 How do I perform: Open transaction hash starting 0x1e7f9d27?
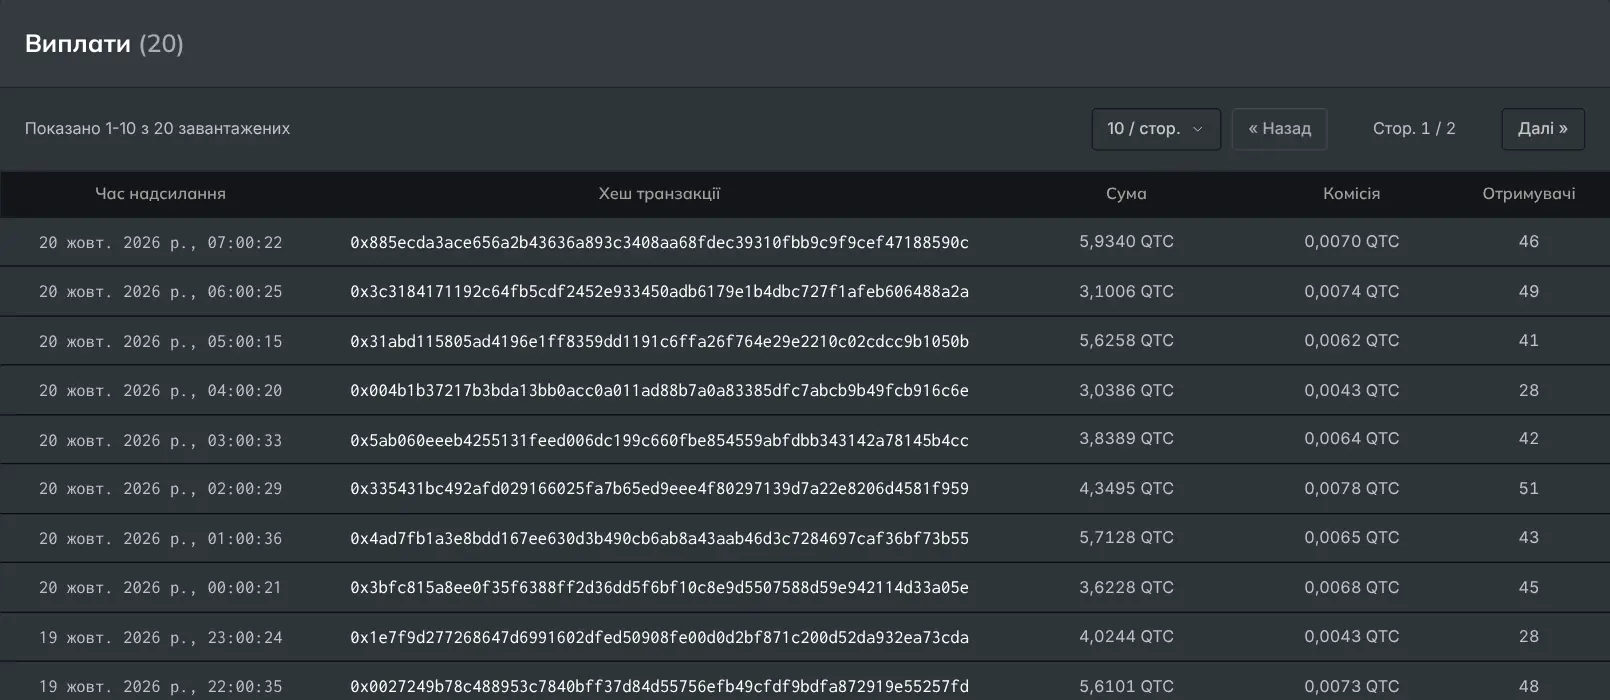click(x=659, y=637)
